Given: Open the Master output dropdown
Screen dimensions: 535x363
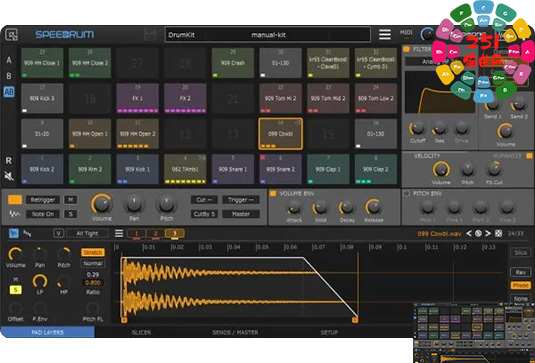Looking at the screenshot, I should coord(241,214).
